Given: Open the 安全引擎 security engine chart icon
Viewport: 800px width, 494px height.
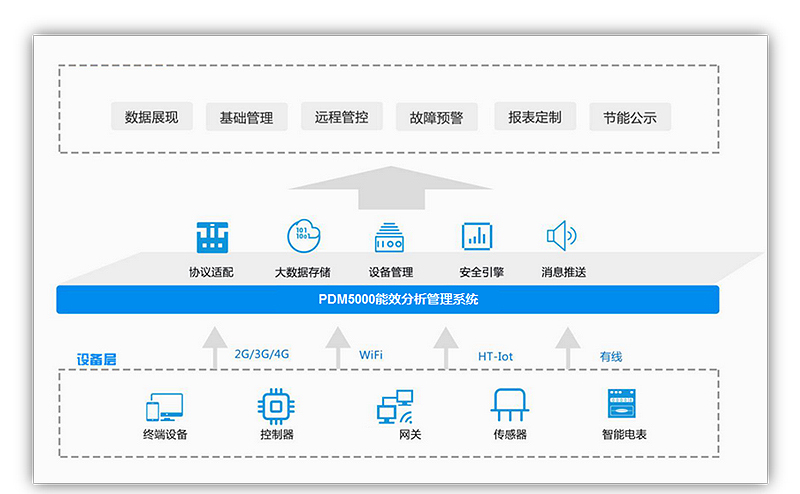Looking at the screenshot, I should pyautogui.click(x=477, y=237).
